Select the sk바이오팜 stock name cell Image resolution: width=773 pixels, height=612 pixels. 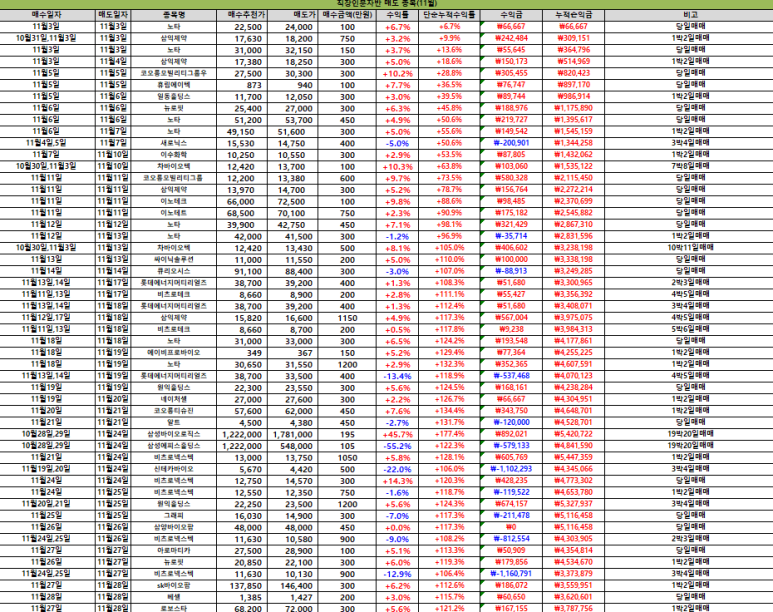174,585
